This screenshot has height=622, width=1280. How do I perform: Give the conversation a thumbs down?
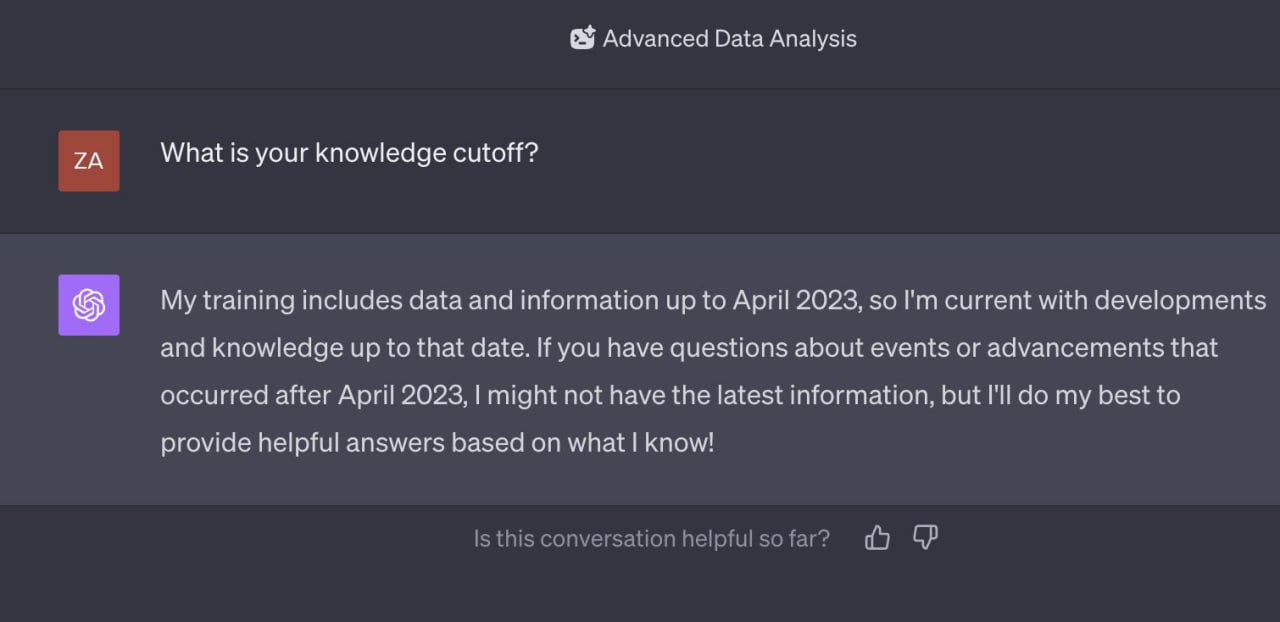tap(925, 538)
